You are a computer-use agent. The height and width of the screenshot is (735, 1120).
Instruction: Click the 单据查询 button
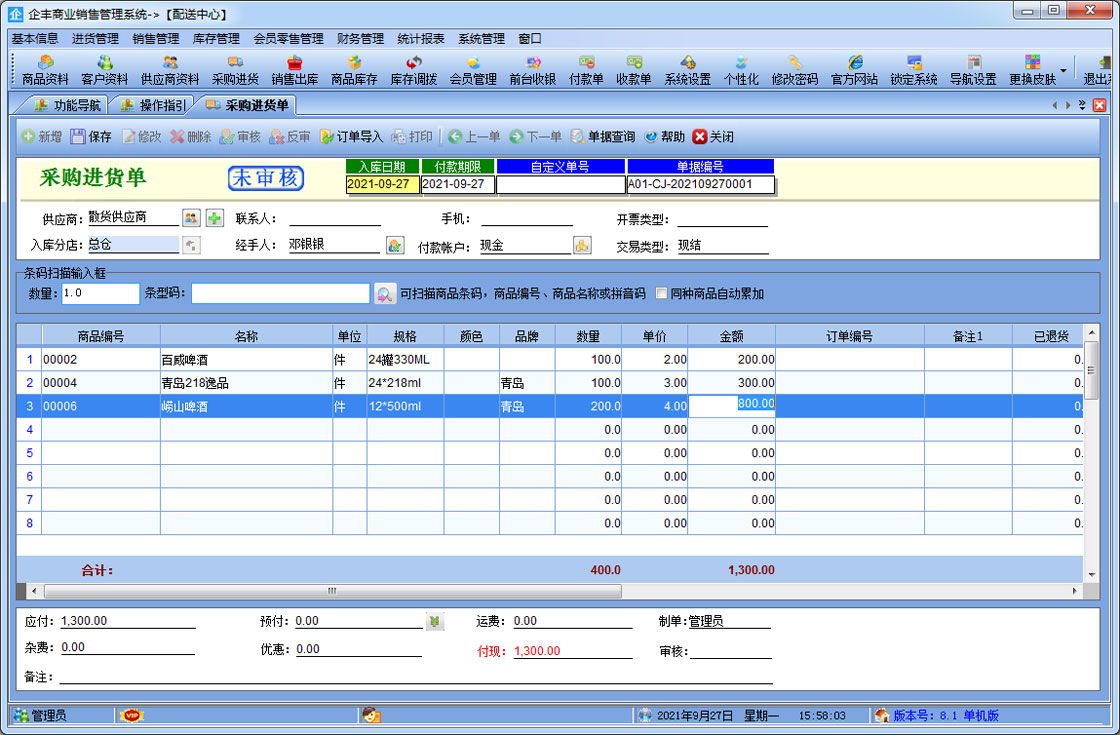tap(602, 137)
